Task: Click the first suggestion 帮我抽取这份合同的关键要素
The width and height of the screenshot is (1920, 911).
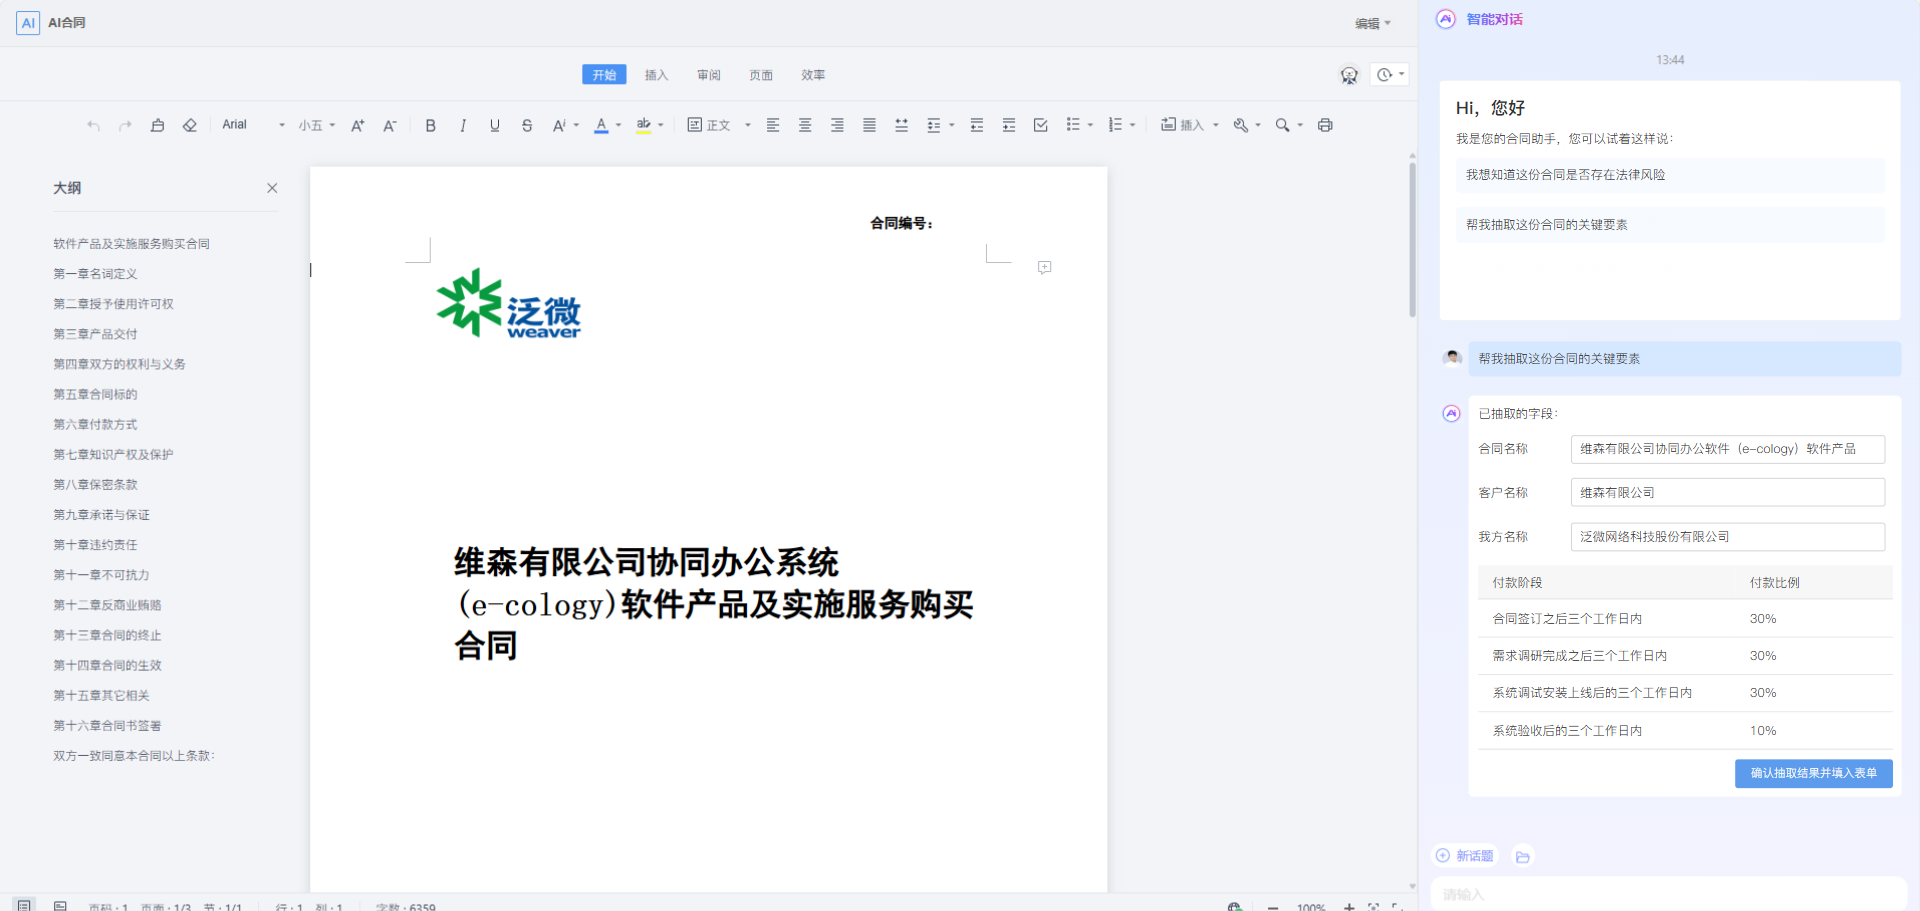Action: [1670, 225]
